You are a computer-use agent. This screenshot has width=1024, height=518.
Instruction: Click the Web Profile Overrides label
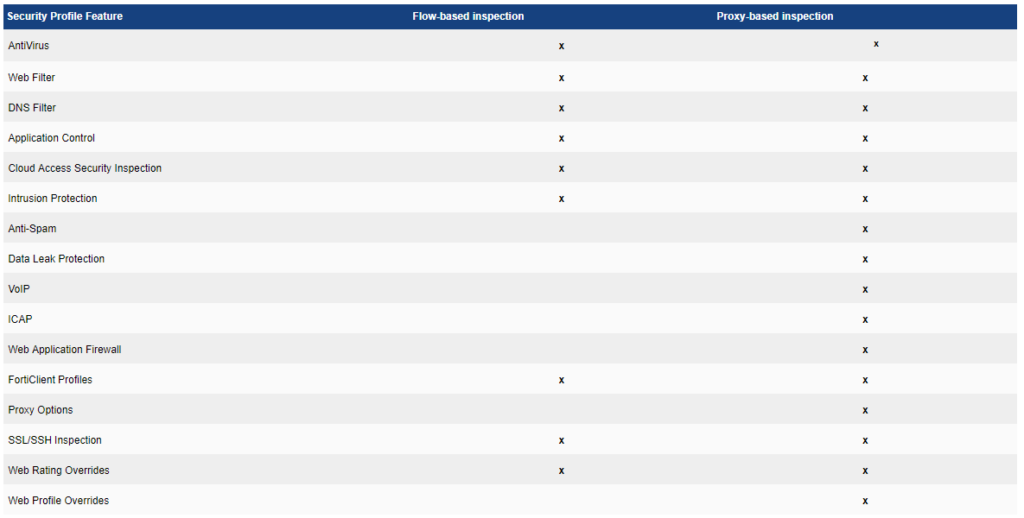click(58, 500)
